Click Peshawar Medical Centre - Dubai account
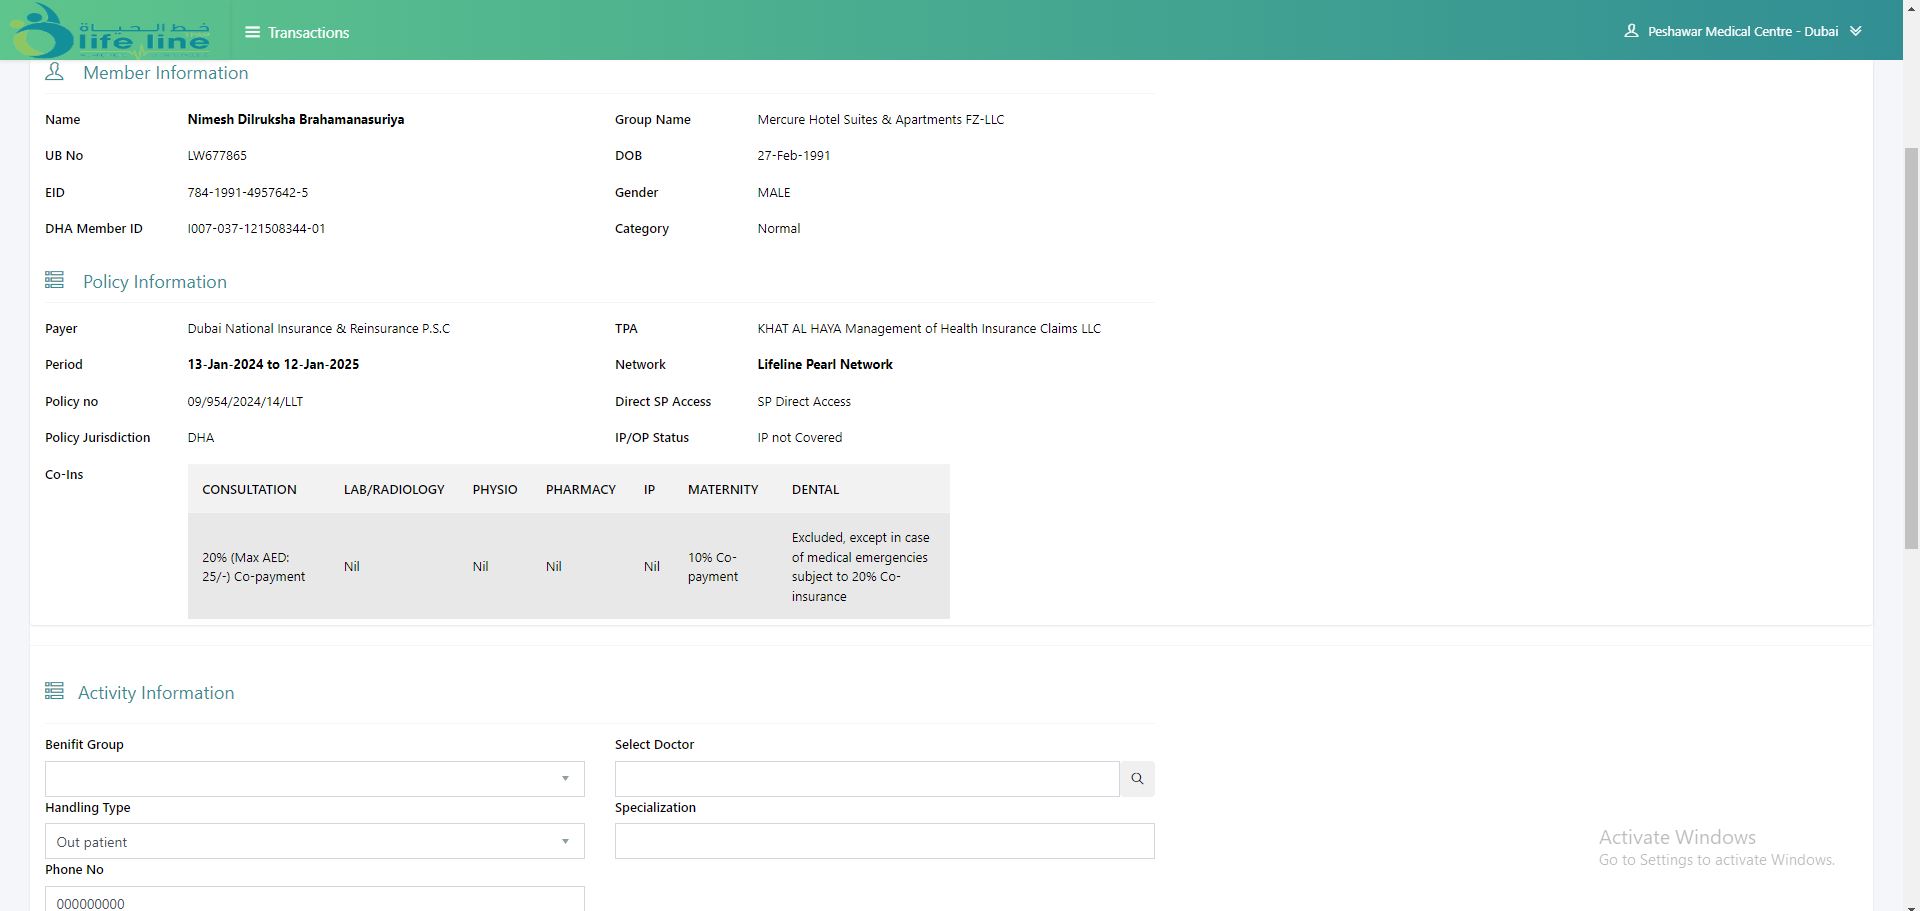This screenshot has width=1920, height=911. (x=1742, y=32)
